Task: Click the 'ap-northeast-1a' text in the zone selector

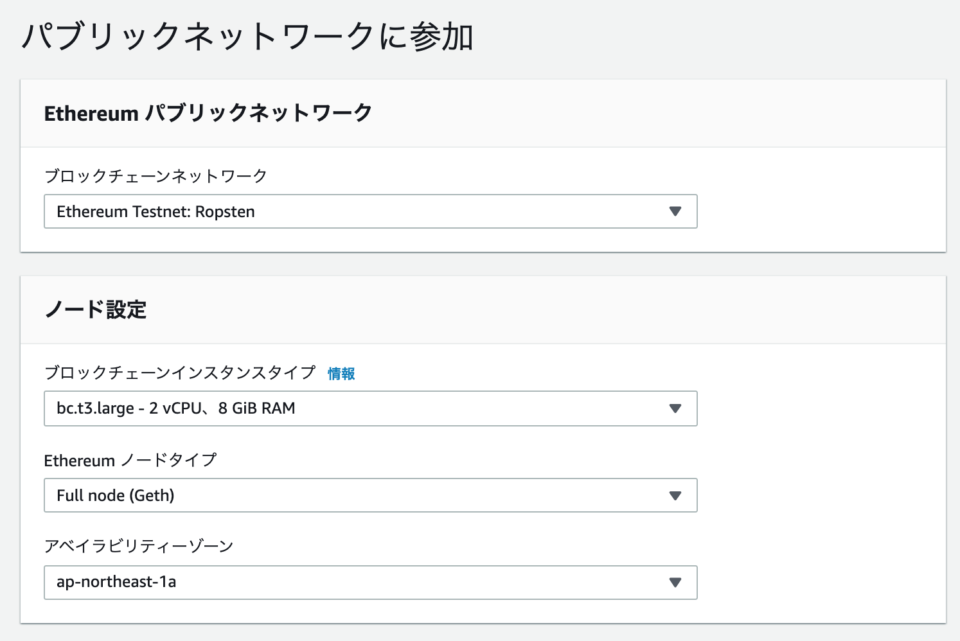Action: point(116,582)
